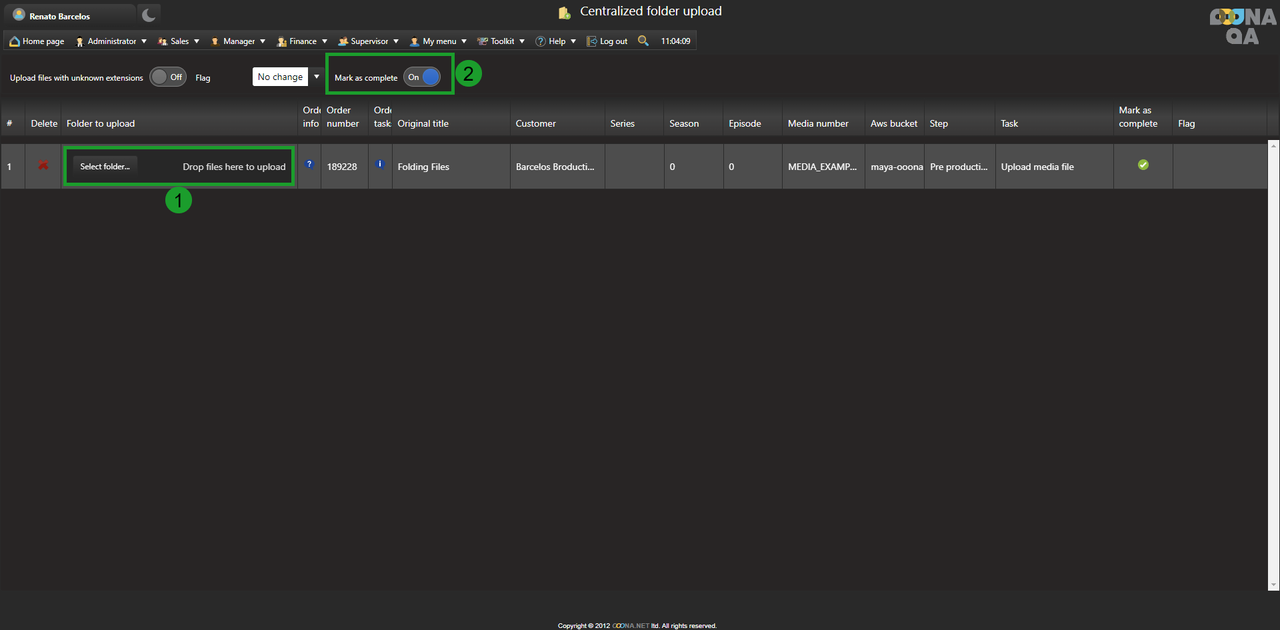Click the Renato Barcelos user avatar icon
Image resolution: width=1280 pixels, height=630 pixels.
click(19, 15)
